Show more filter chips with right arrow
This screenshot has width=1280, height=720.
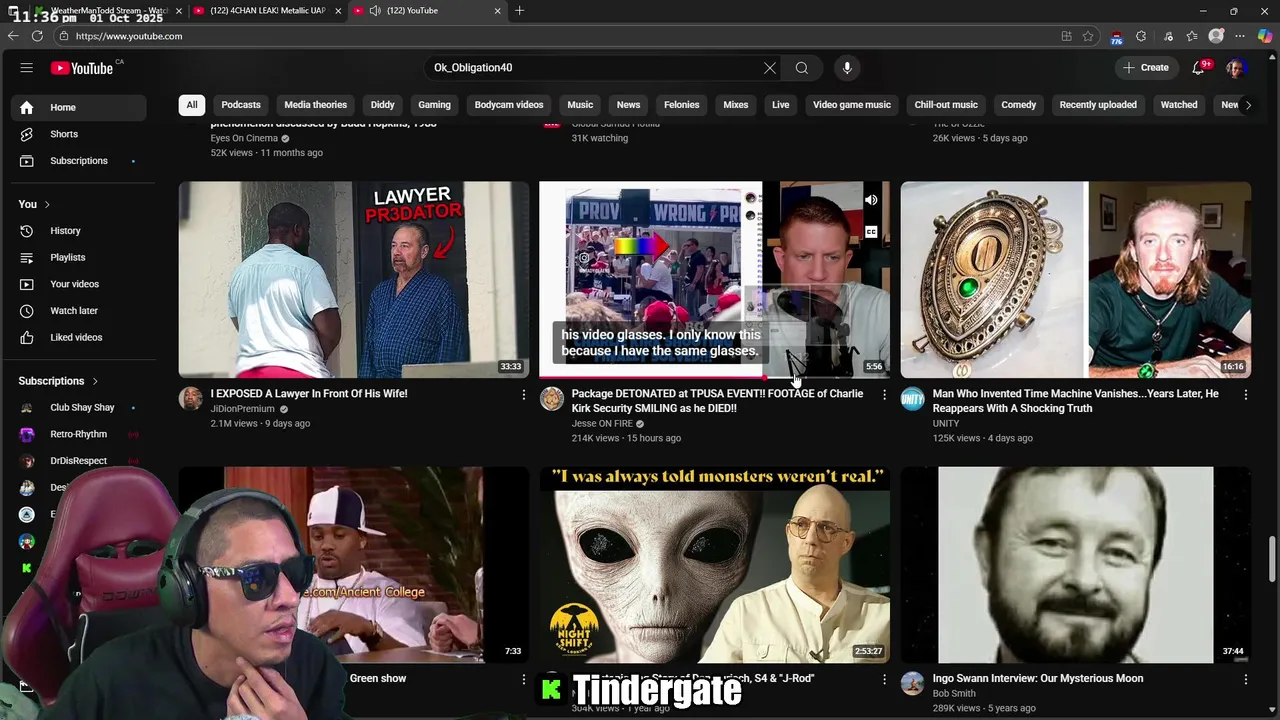tap(1247, 105)
